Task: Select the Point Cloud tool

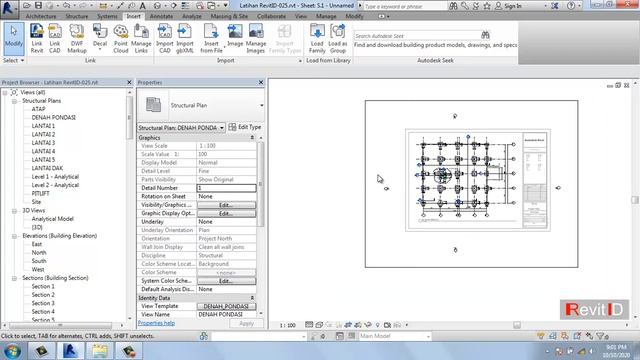Action: 120,39
